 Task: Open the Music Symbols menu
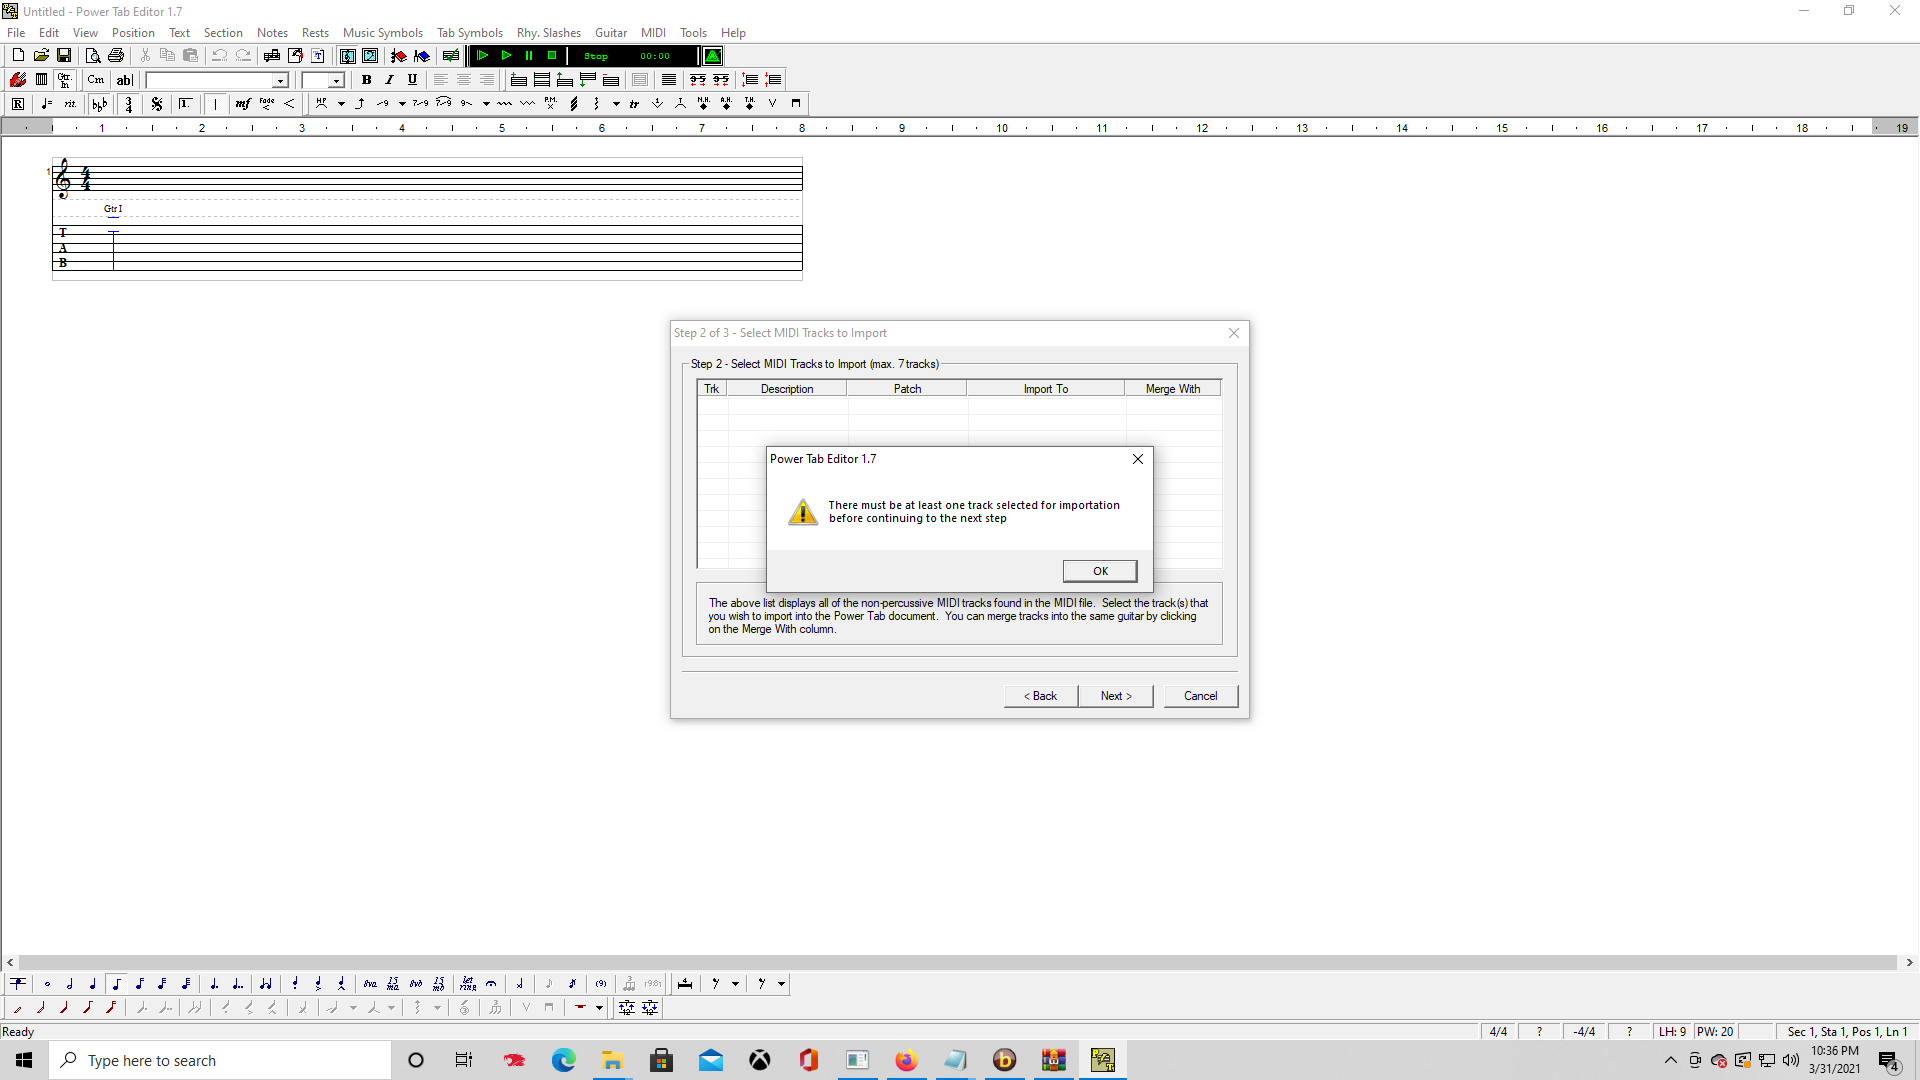pos(382,32)
